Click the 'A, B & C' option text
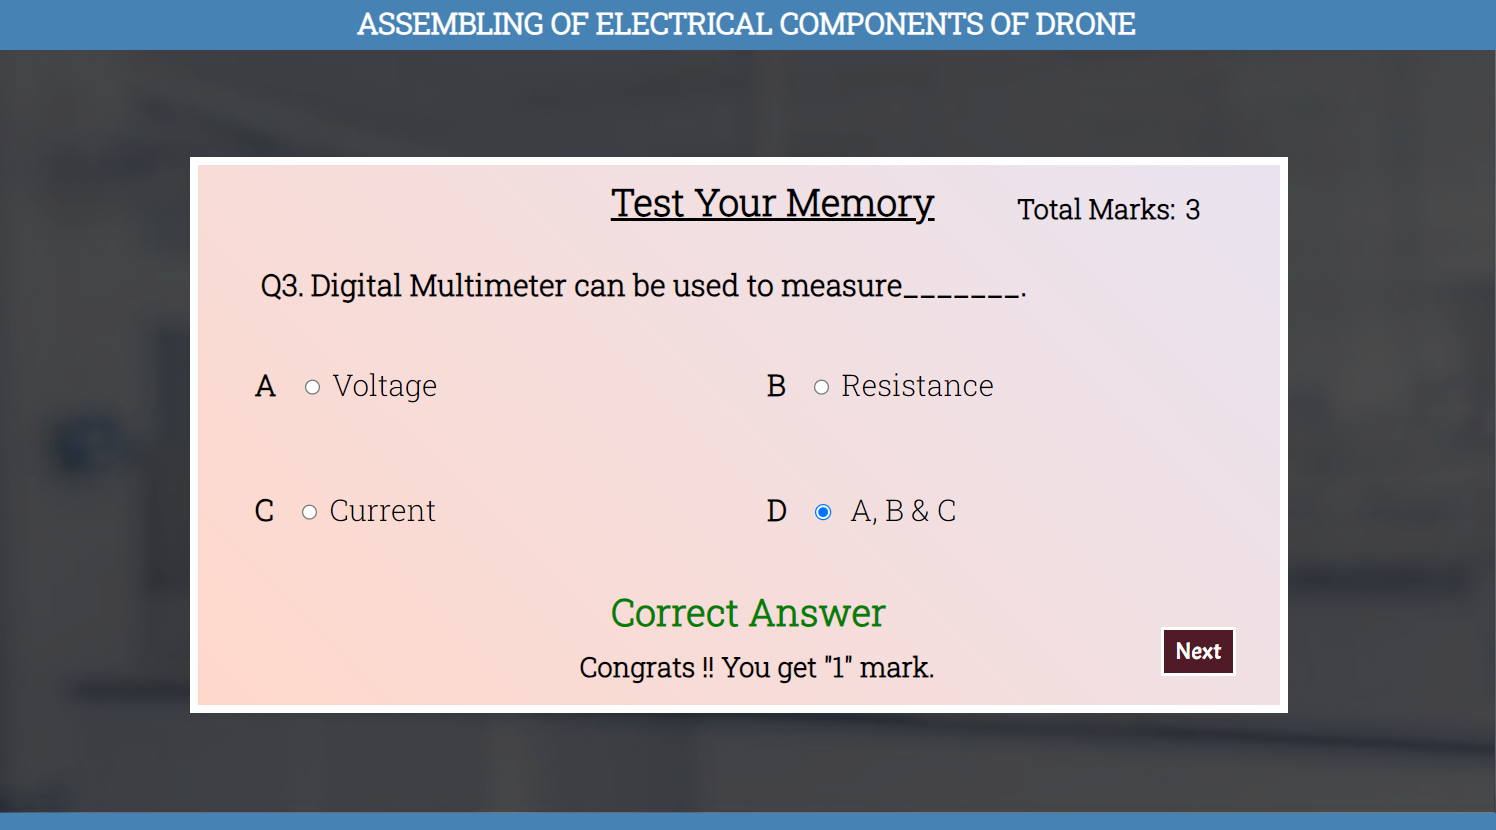Image resolution: width=1496 pixels, height=830 pixels. click(x=903, y=511)
